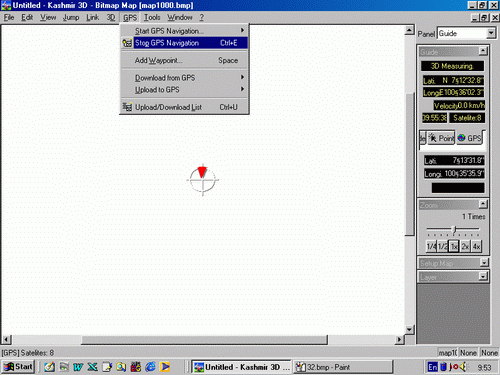The height and width of the screenshot is (375, 500).
Task: Click the Stop GPS Navigation menu icon
Action: (127, 43)
